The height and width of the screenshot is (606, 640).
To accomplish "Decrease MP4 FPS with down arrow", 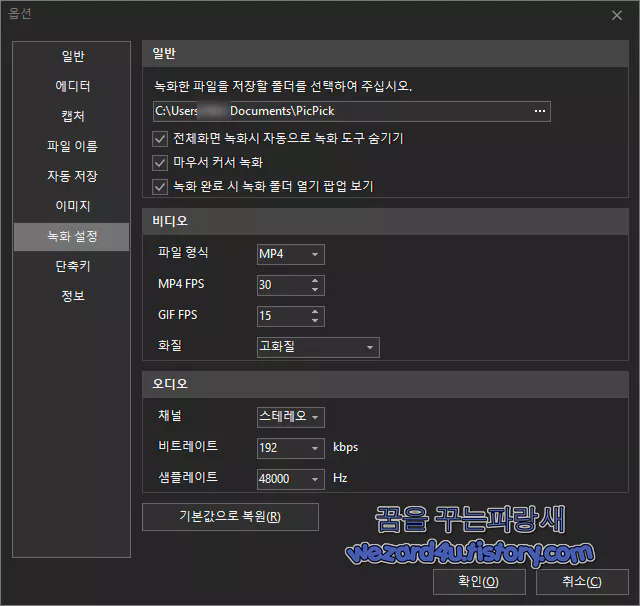I will click(x=315, y=290).
